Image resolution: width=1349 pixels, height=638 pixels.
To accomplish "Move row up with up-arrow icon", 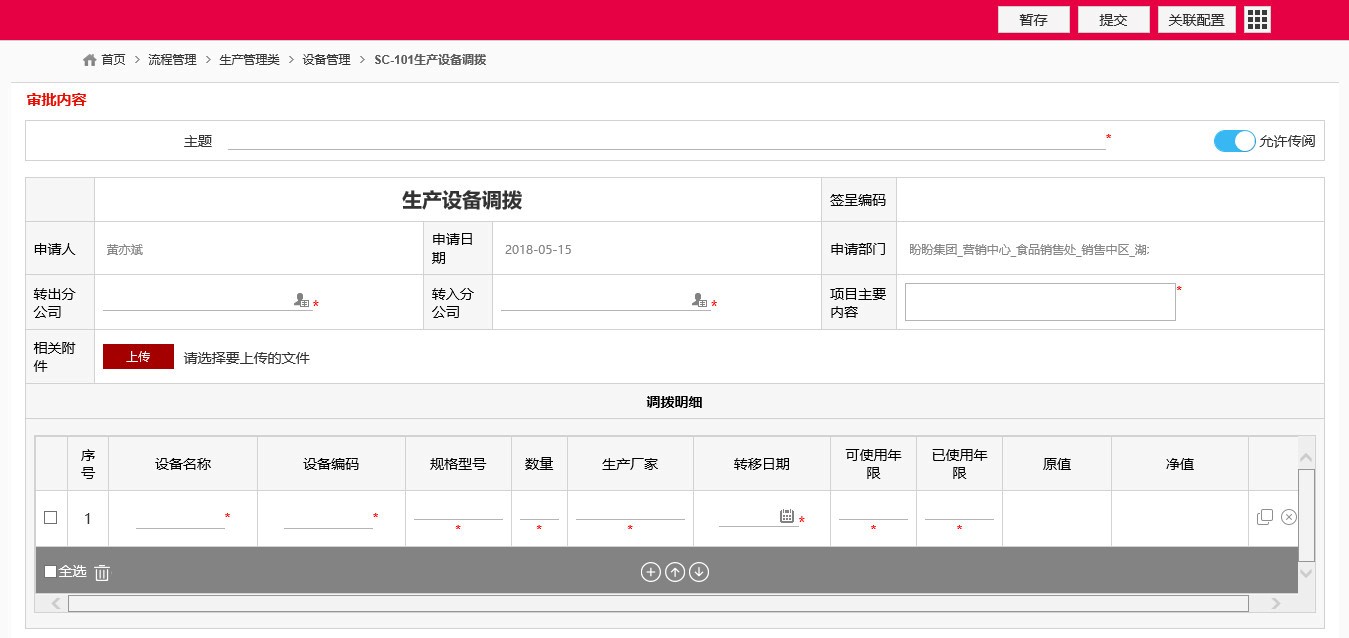I will [675, 572].
